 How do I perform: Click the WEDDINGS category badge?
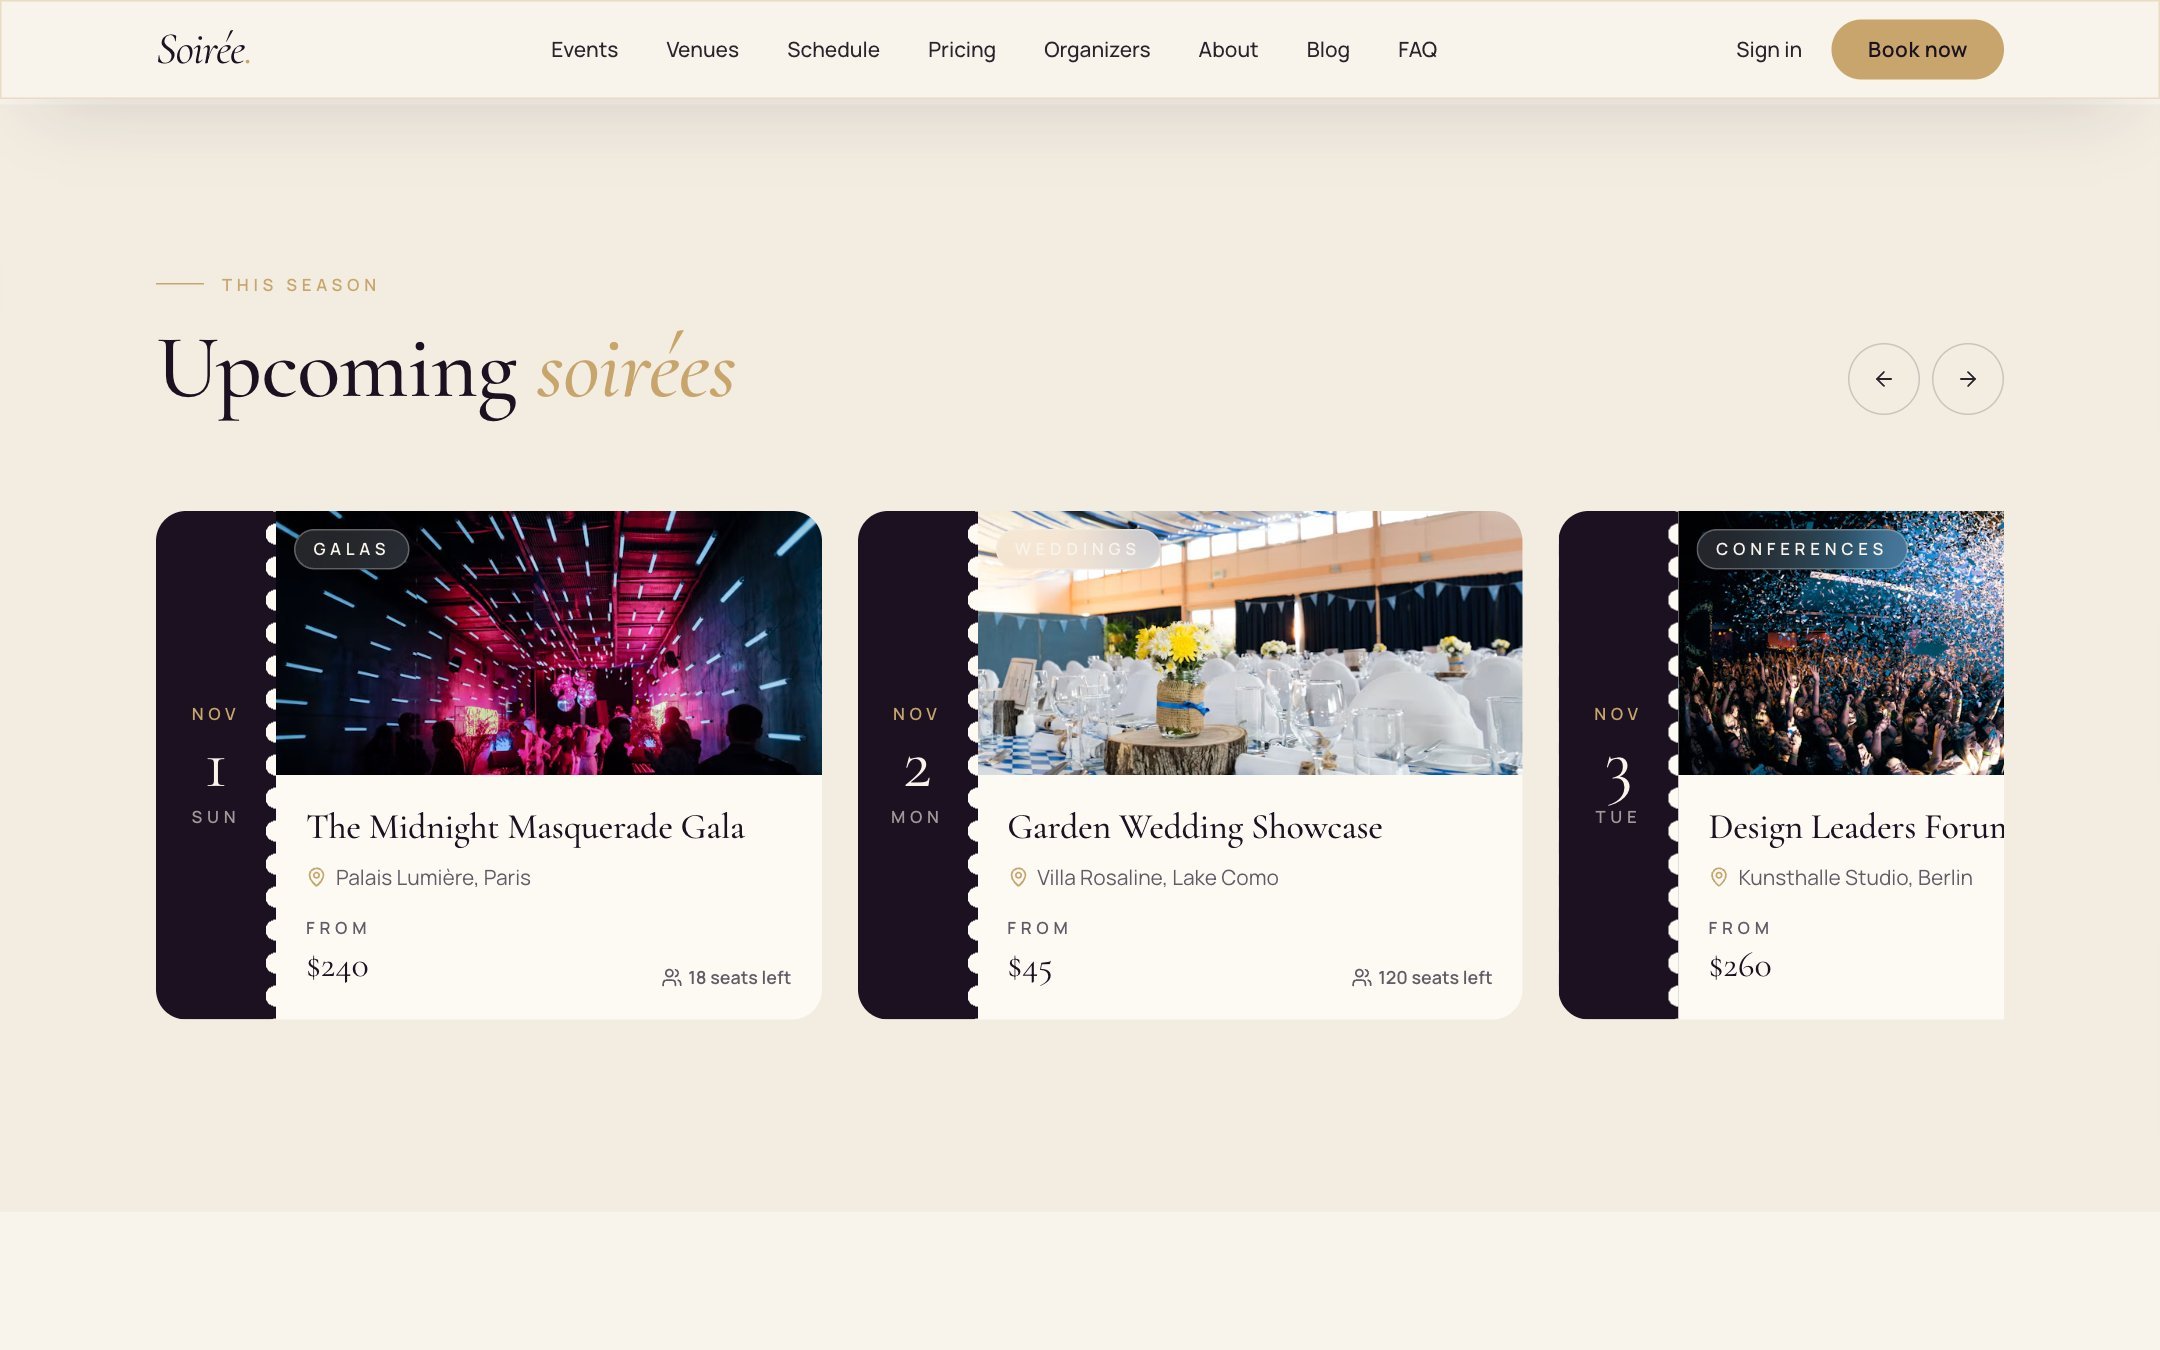(x=1078, y=549)
